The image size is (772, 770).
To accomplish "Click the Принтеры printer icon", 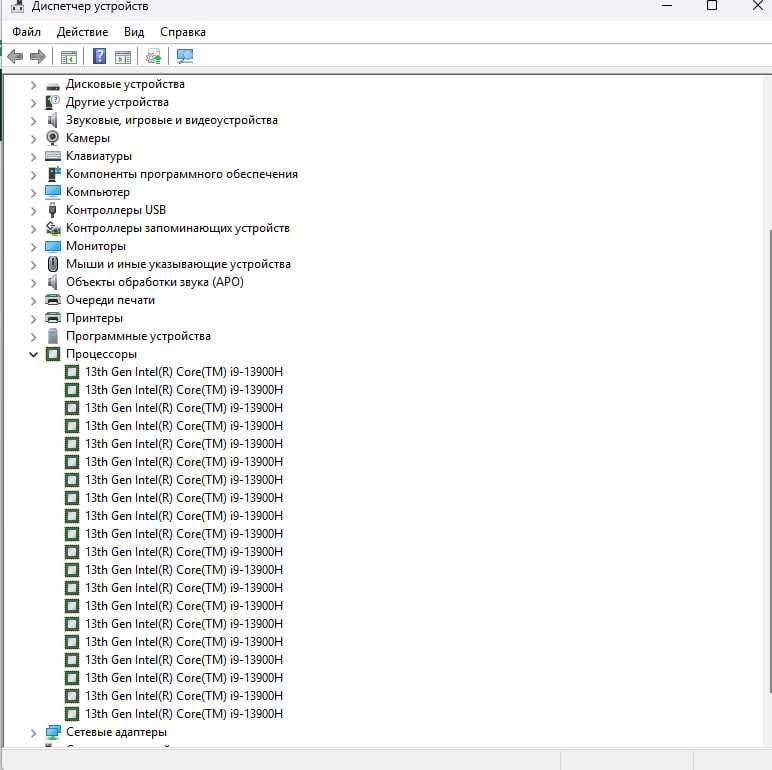I will click(53, 318).
